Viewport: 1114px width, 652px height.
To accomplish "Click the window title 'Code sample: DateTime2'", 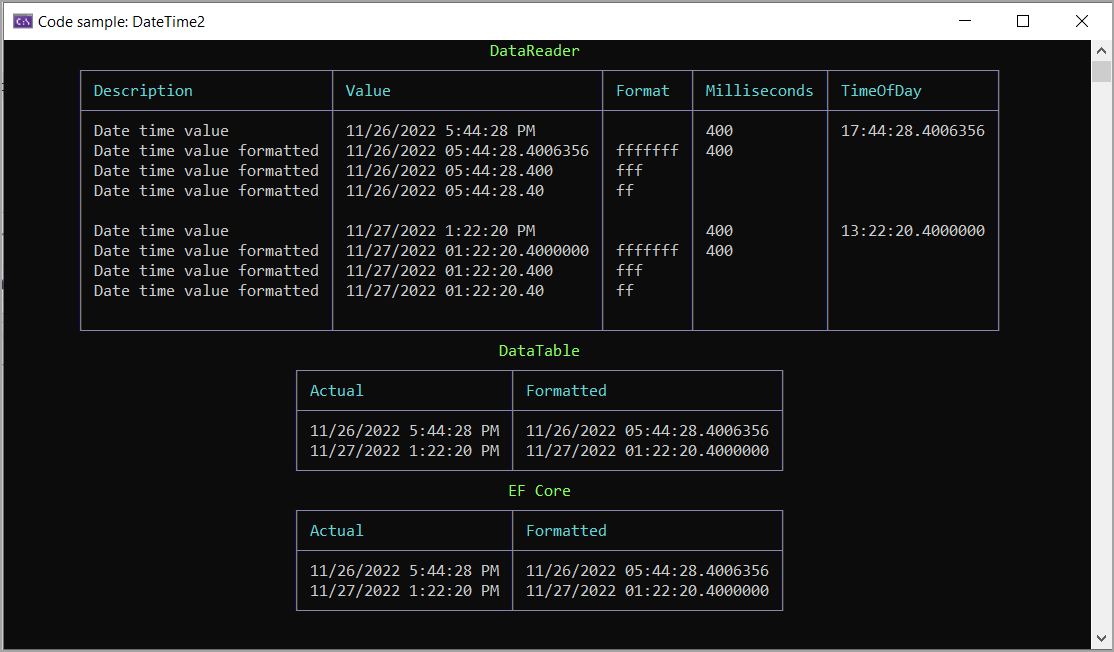I will coord(121,21).
